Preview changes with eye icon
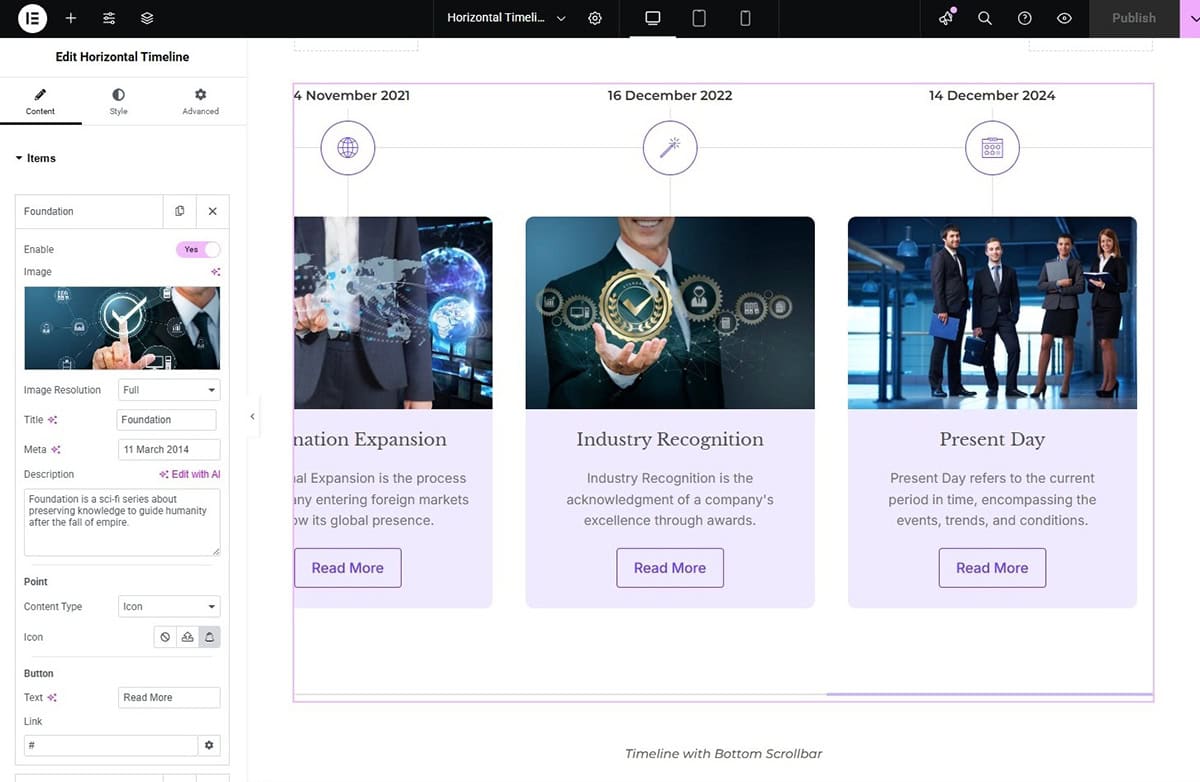1200x782 pixels. pyautogui.click(x=1065, y=18)
